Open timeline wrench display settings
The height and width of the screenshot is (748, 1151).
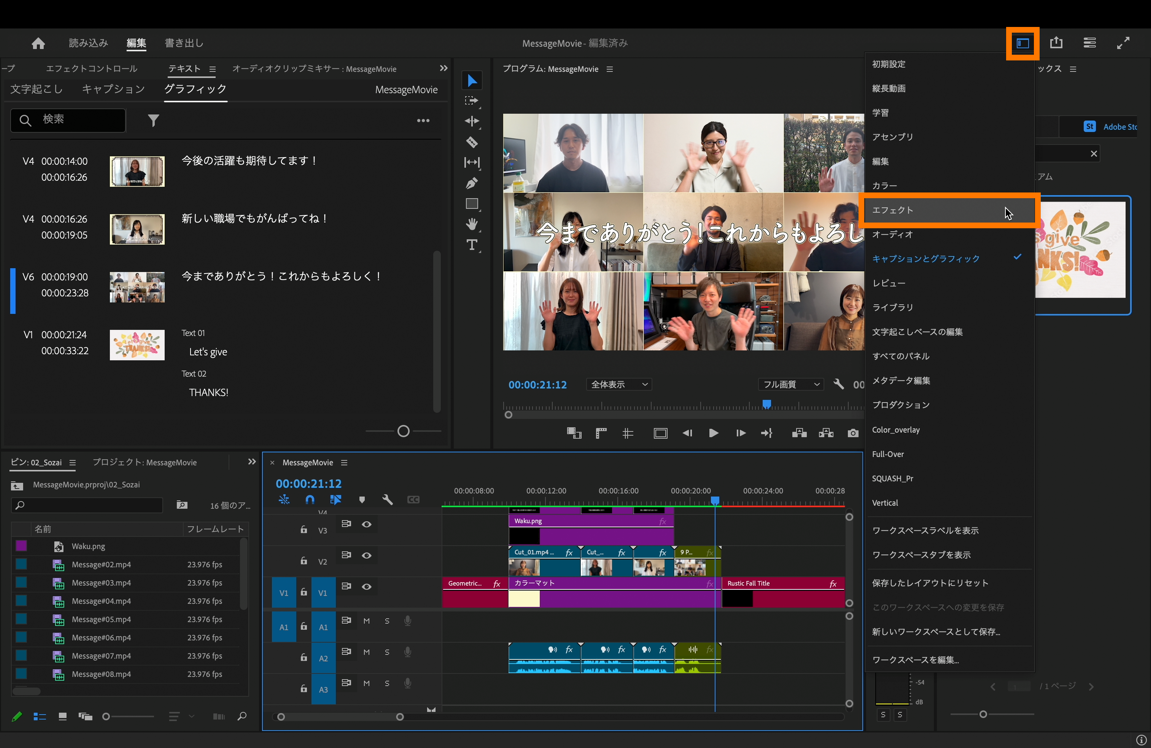[387, 499]
